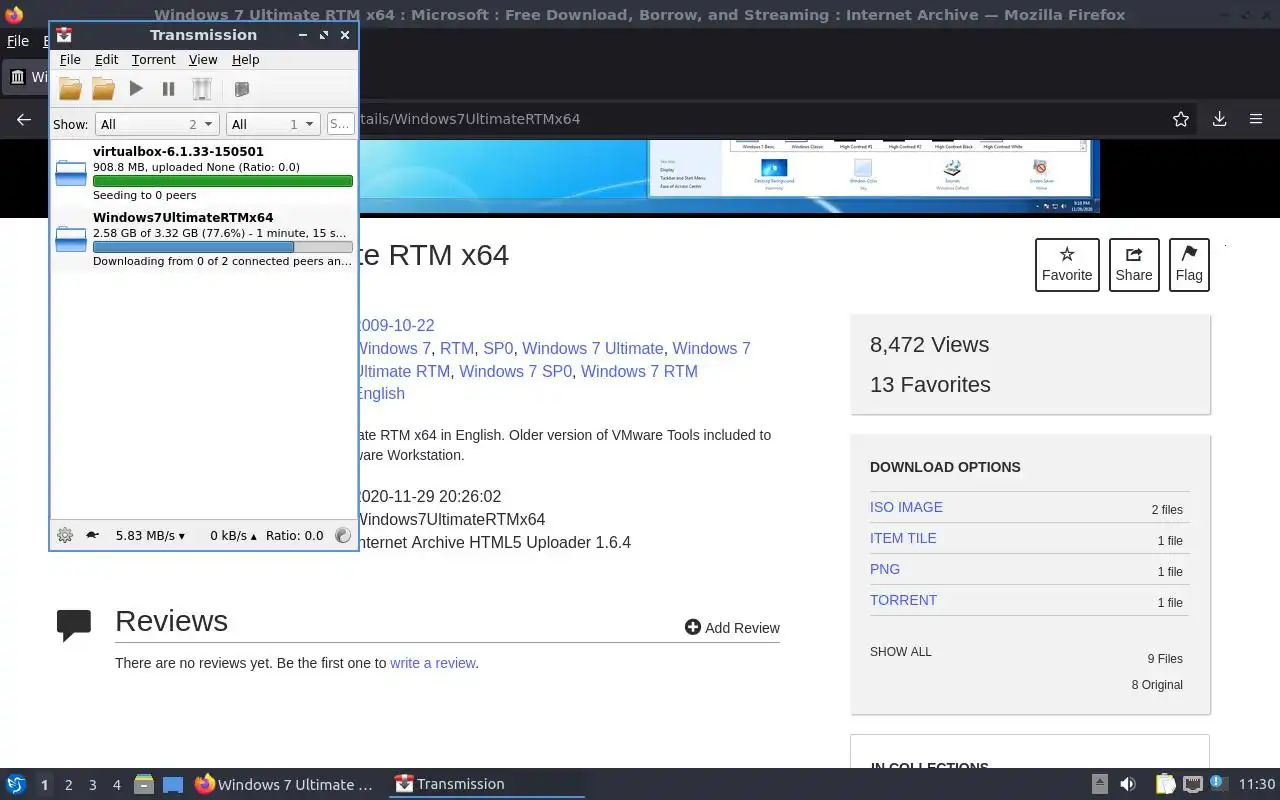Switch to workspace 4 in the taskbar
The width and height of the screenshot is (1280, 800).
[116, 785]
